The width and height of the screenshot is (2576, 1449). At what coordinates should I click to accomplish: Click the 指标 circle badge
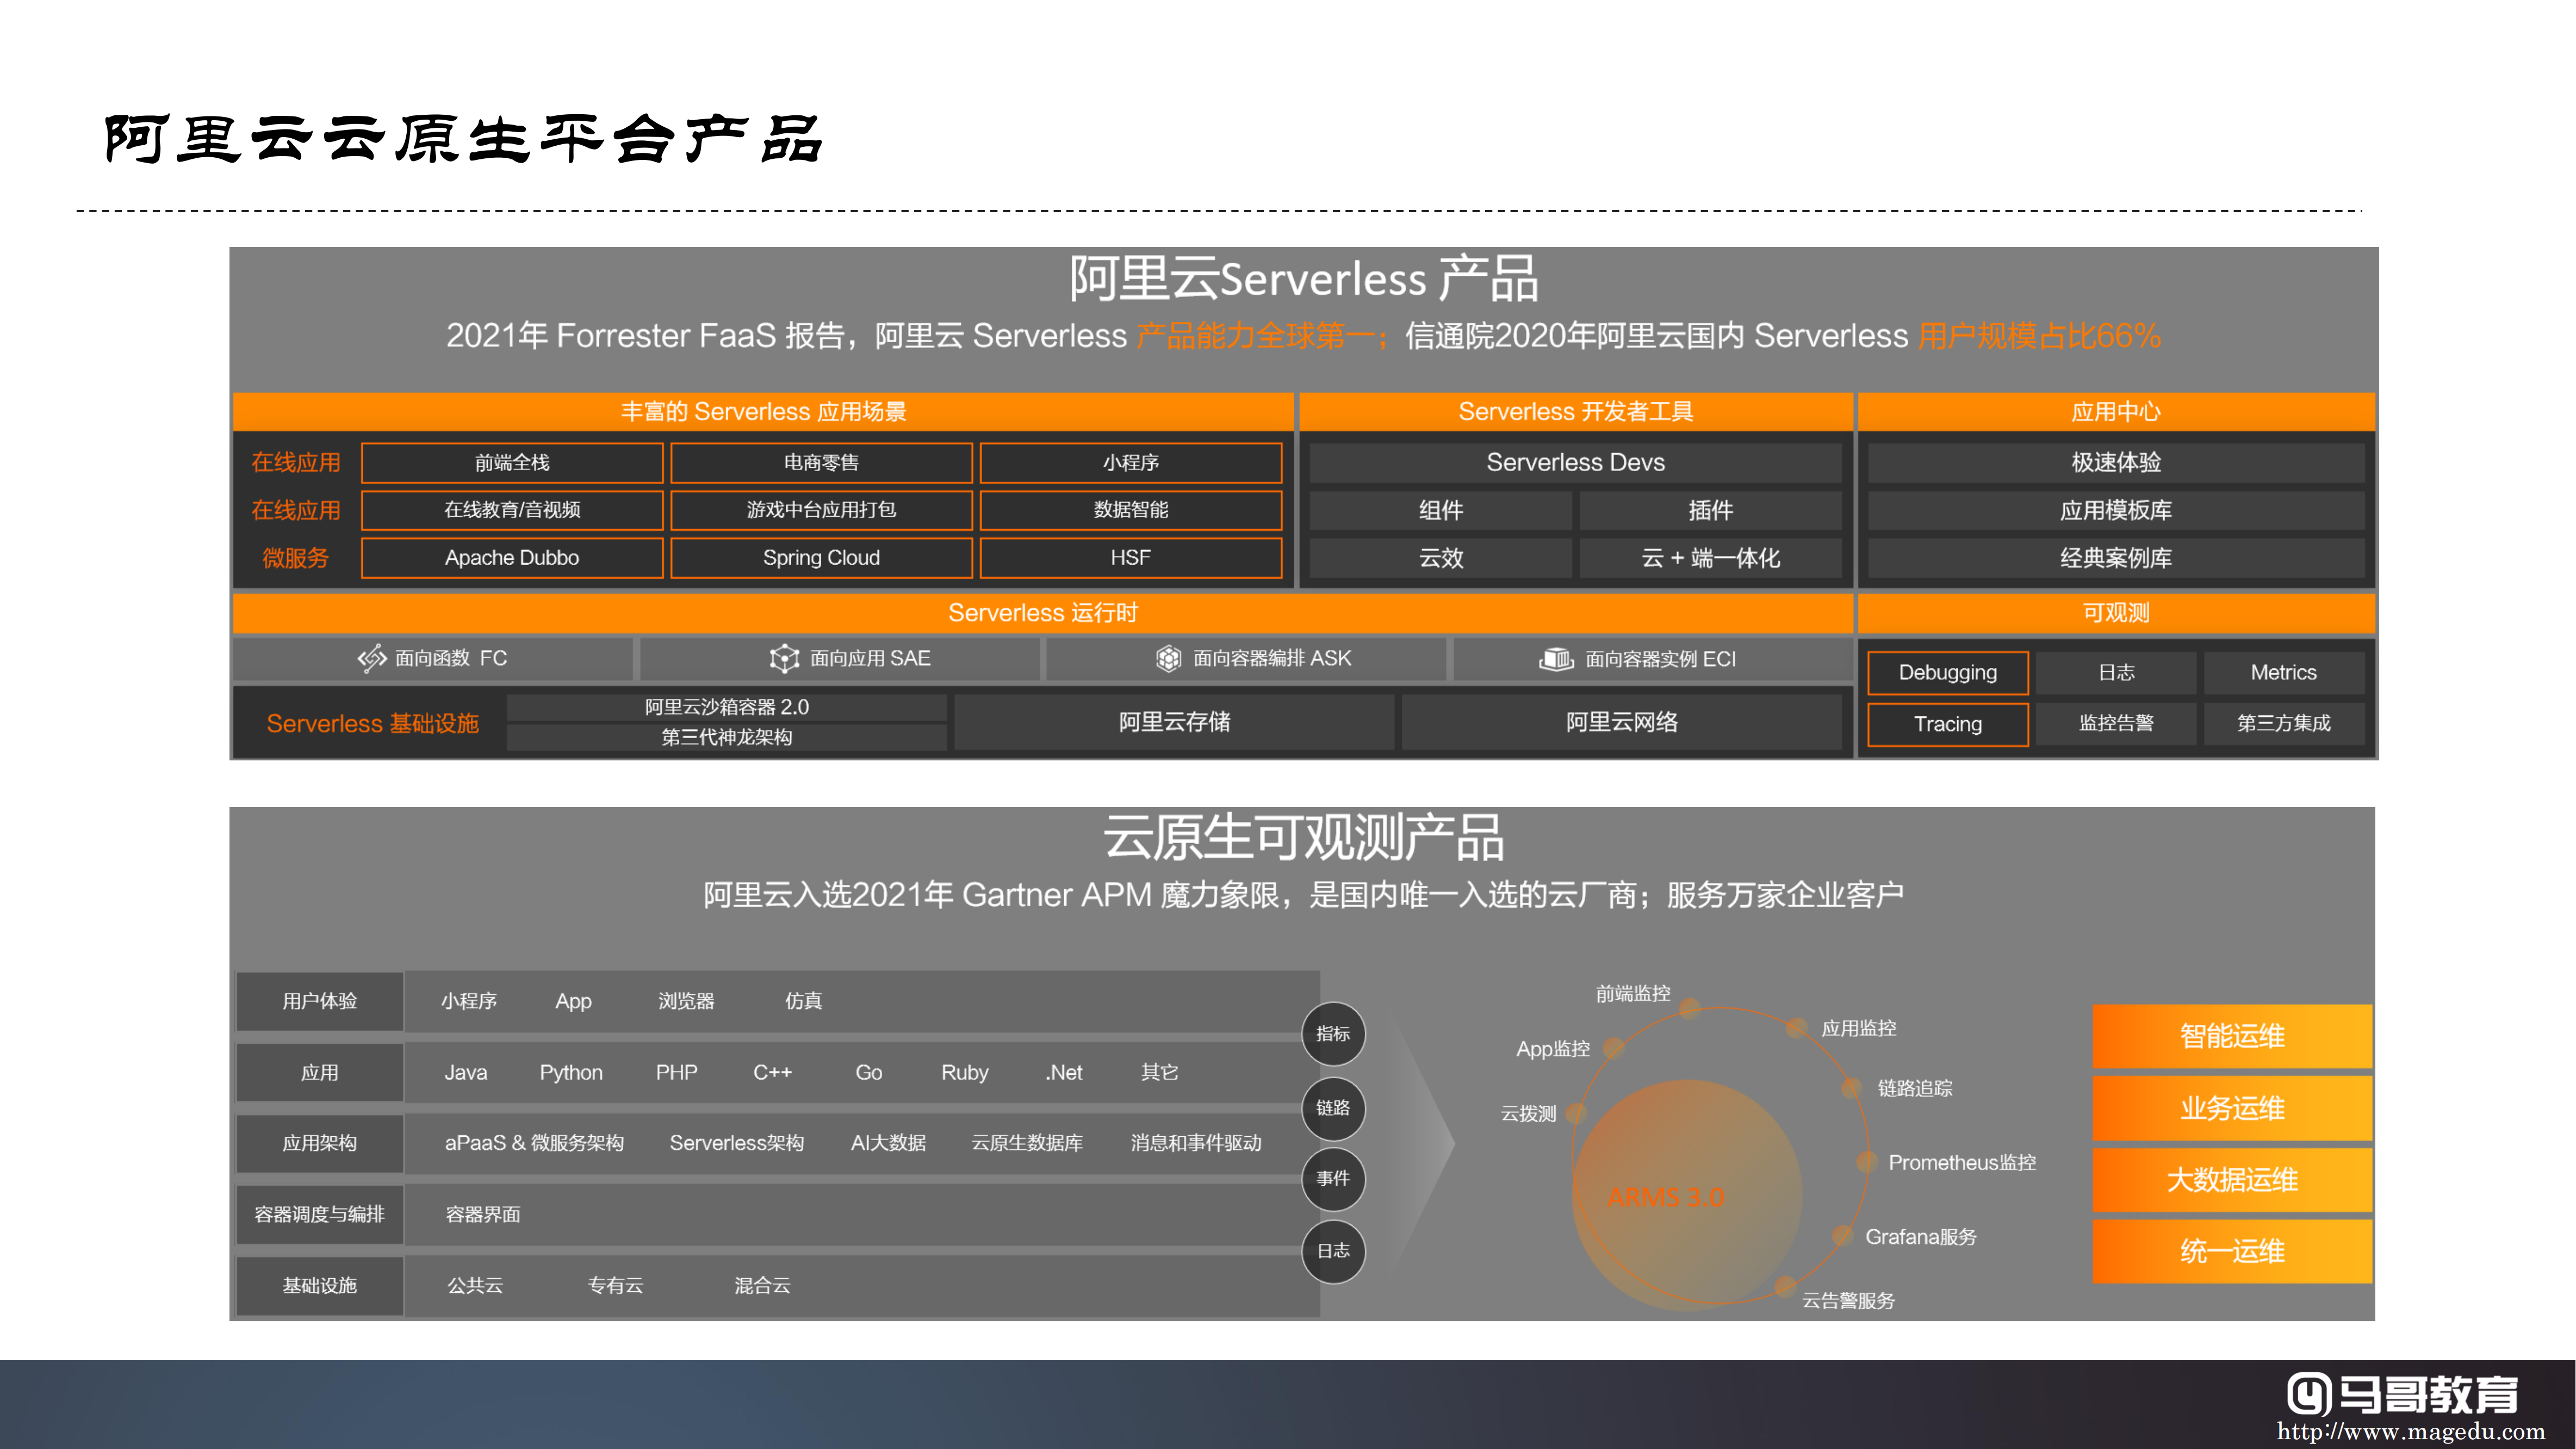pos(1333,1034)
